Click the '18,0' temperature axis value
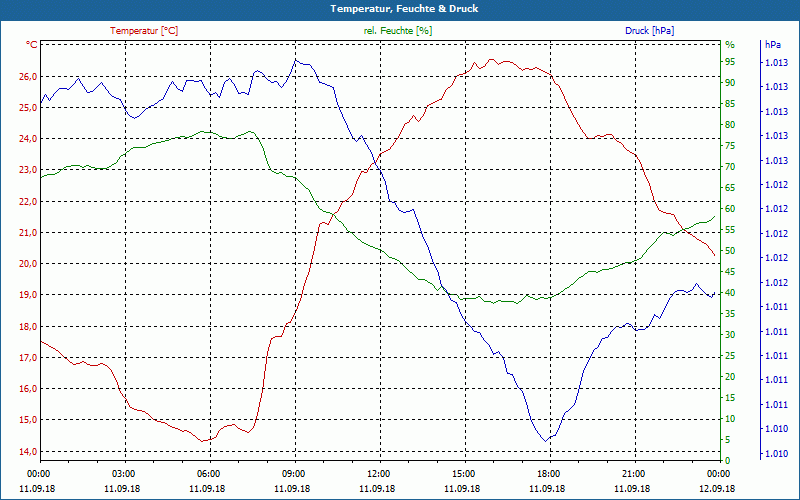Image resolution: width=800 pixels, height=500 pixels. (29, 327)
